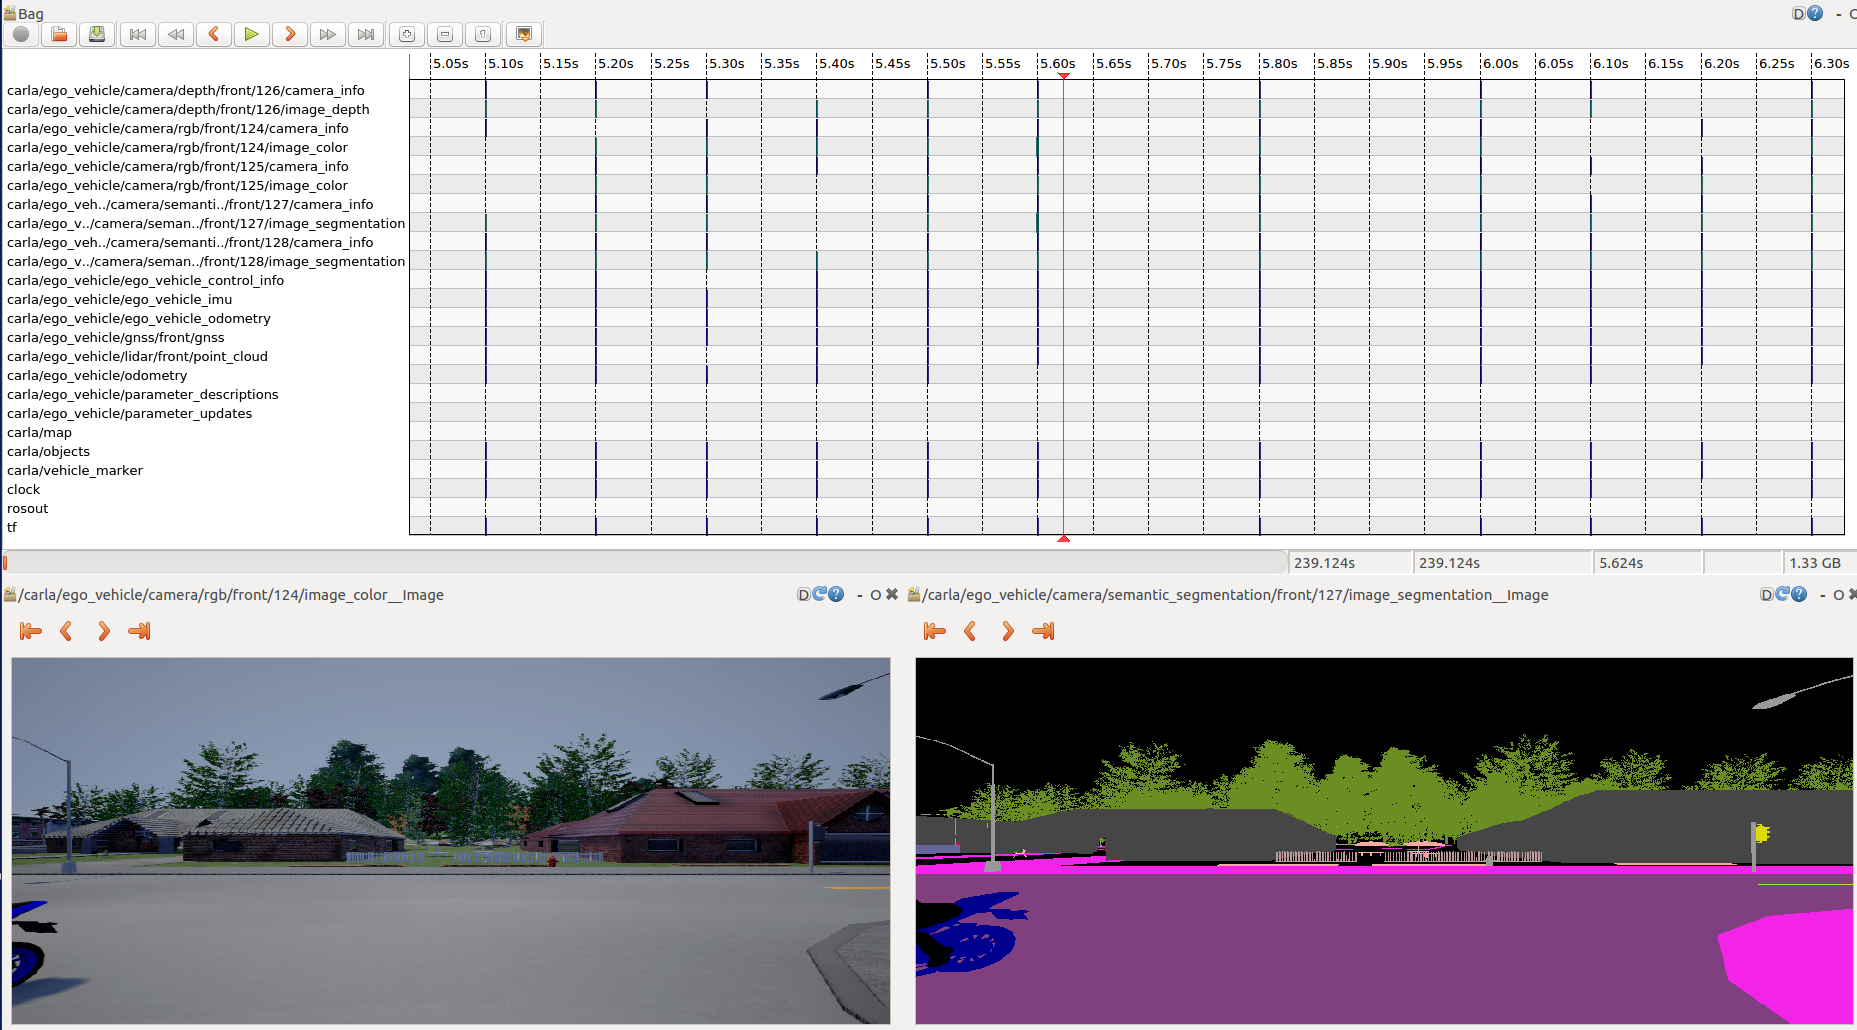Click the rewind double-arrow button
The width and height of the screenshot is (1857, 1030).
[x=176, y=34]
